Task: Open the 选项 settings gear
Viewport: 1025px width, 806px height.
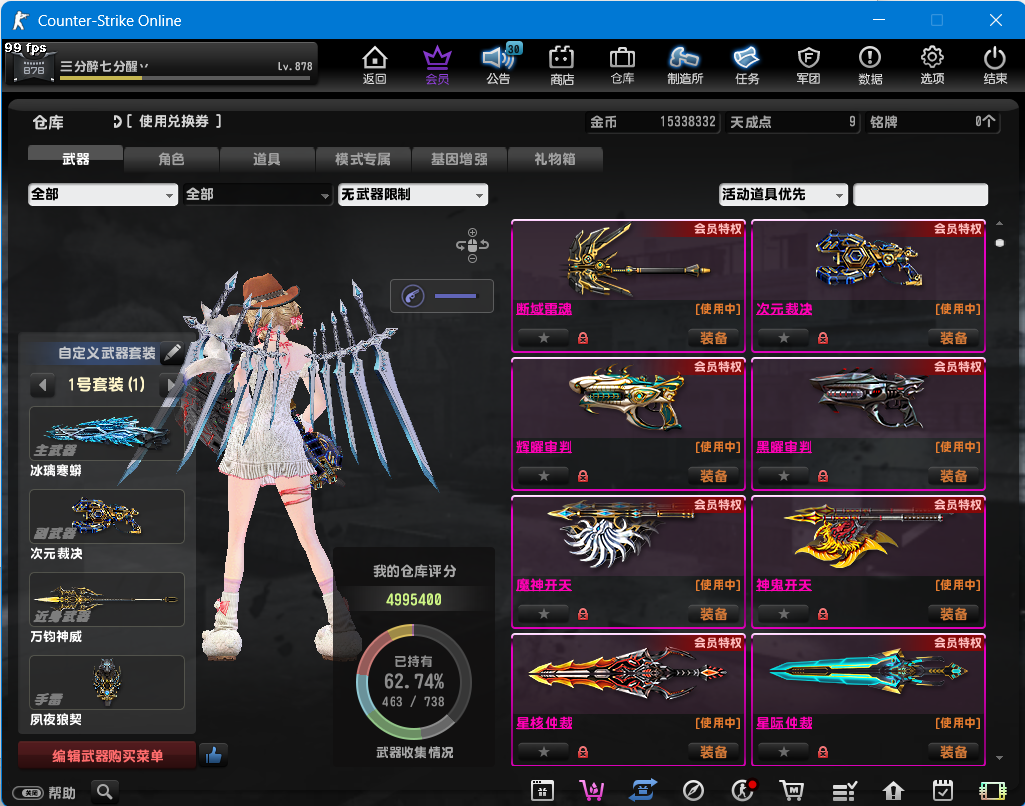Action: (932, 65)
